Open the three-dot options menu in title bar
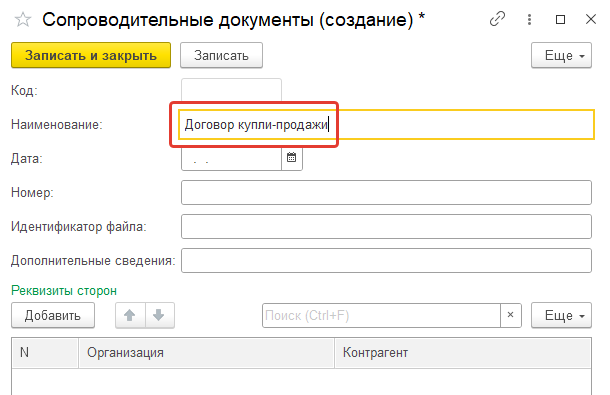Image resolution: width=610 pixels, height=395 pixels. 529,19
